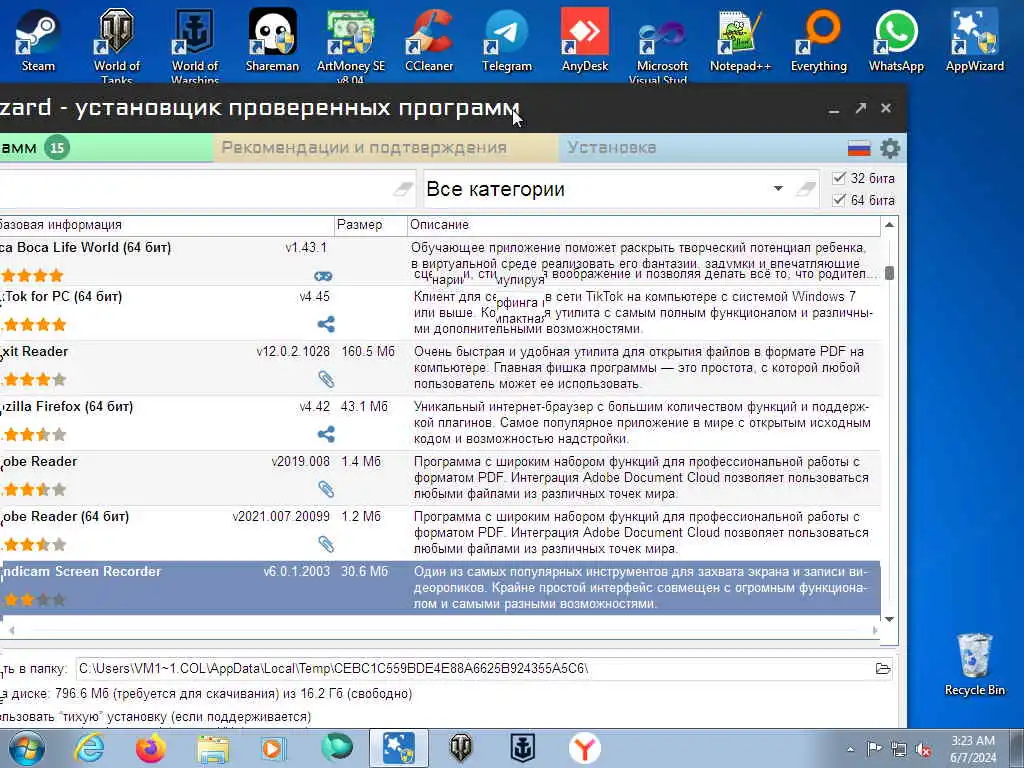Click the v2021.007.20099 version text
This screenshot has height=768, width=1024.
tap(281, 517)
